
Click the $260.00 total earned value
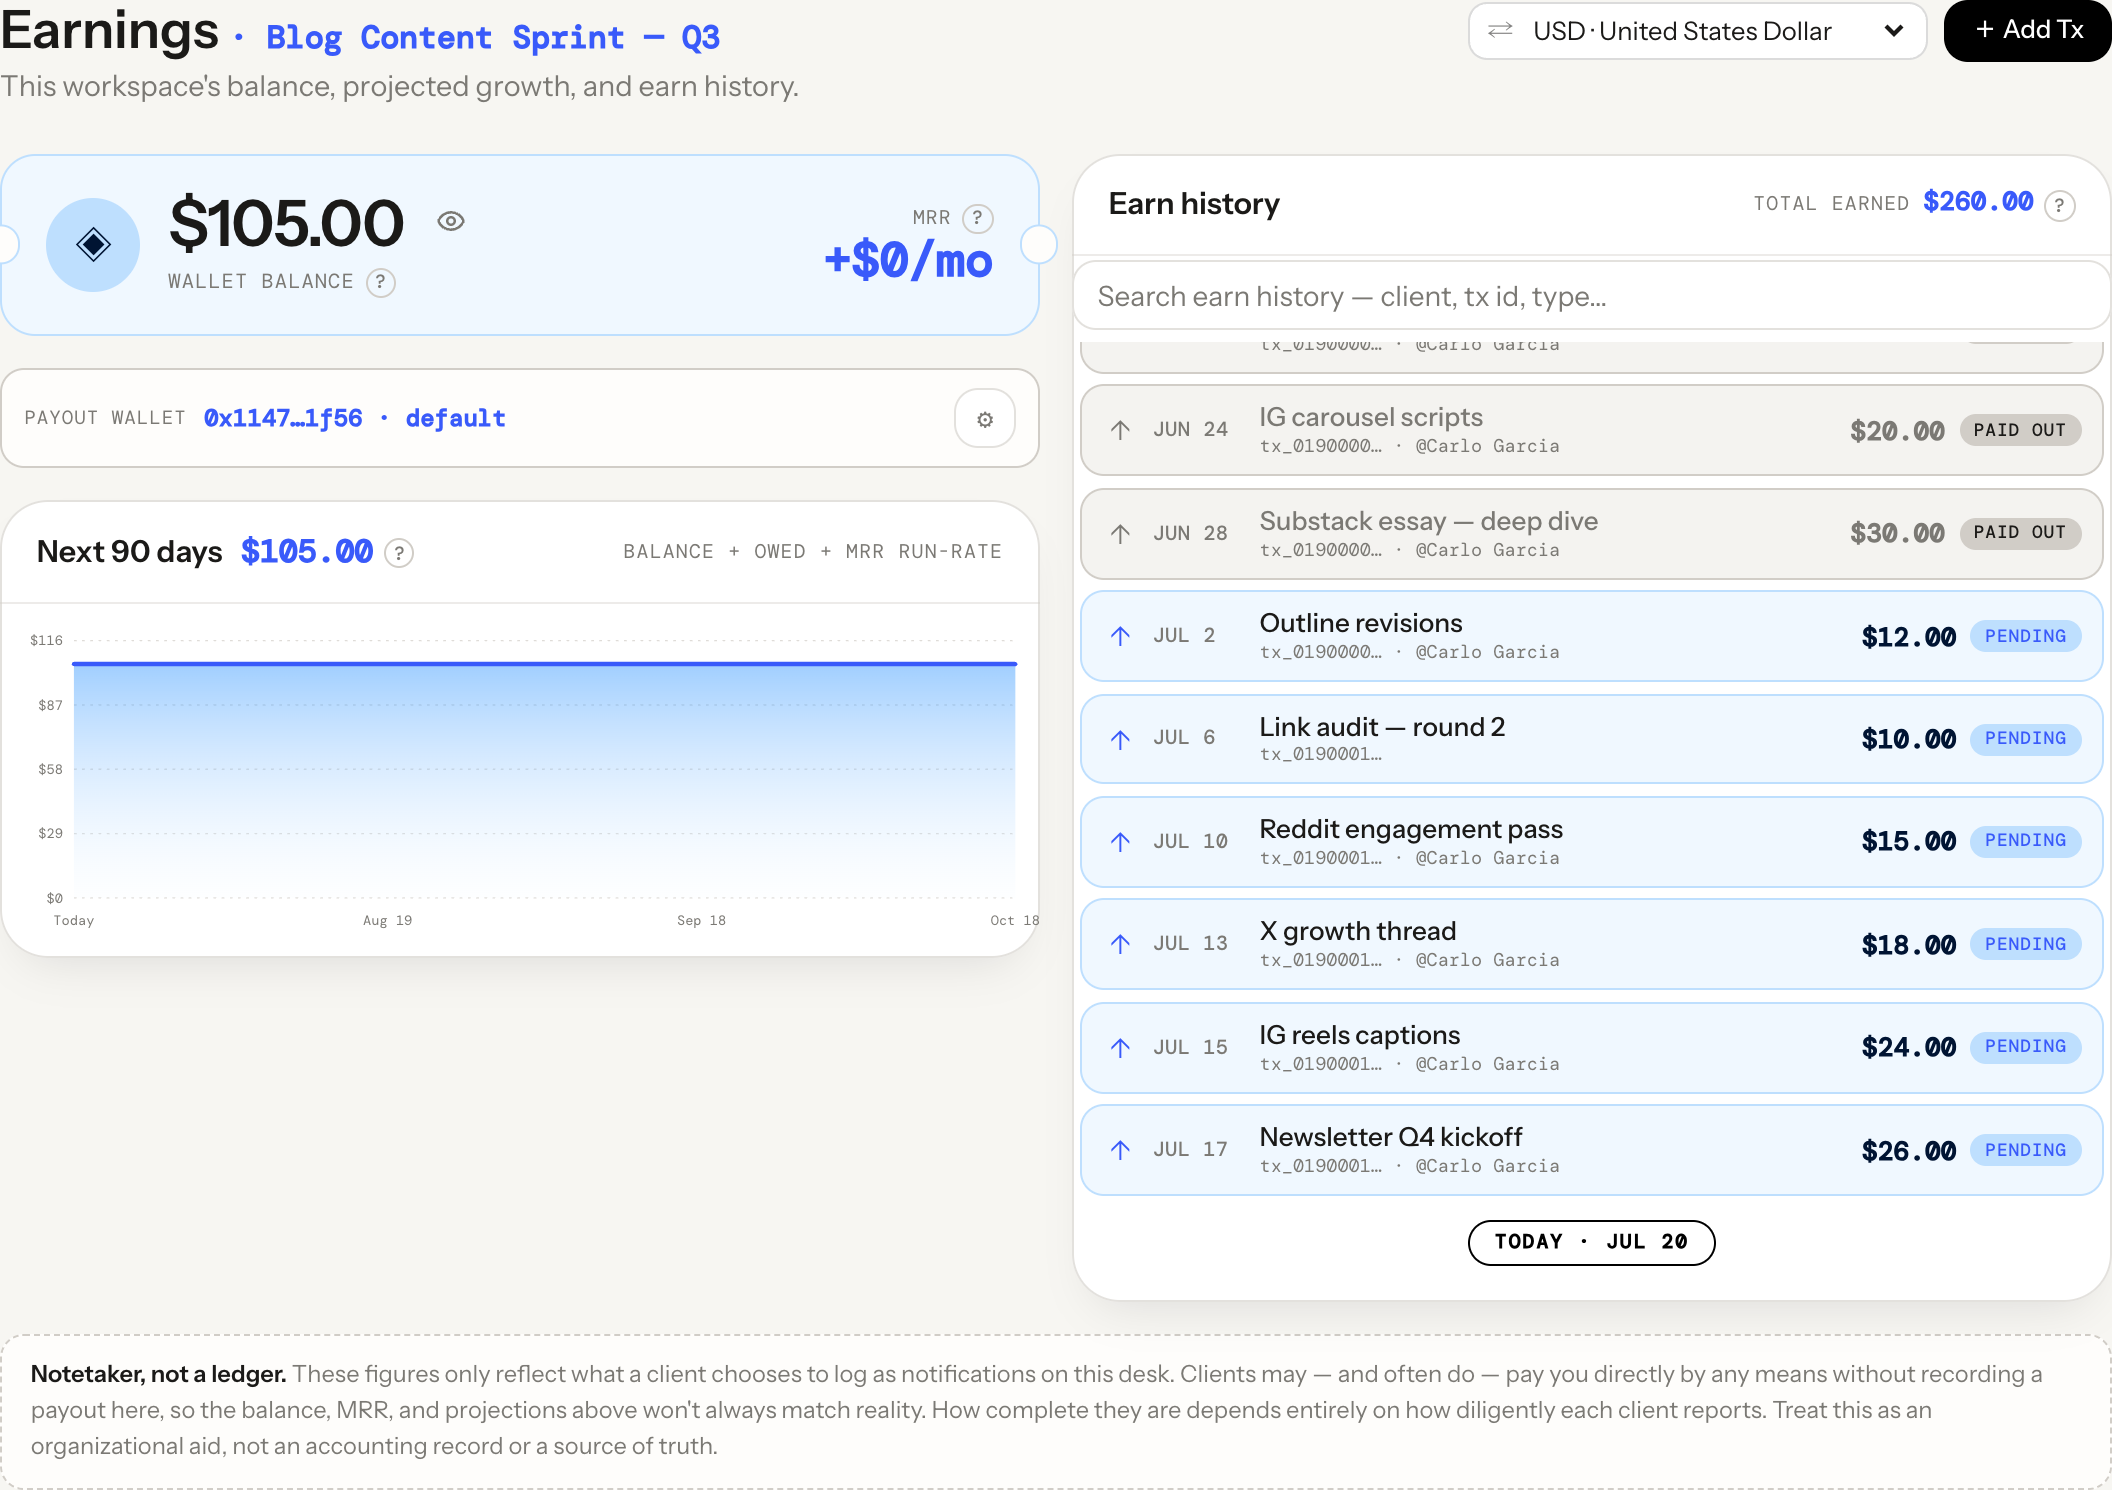pyautogui.click(x=1978, y=202)
